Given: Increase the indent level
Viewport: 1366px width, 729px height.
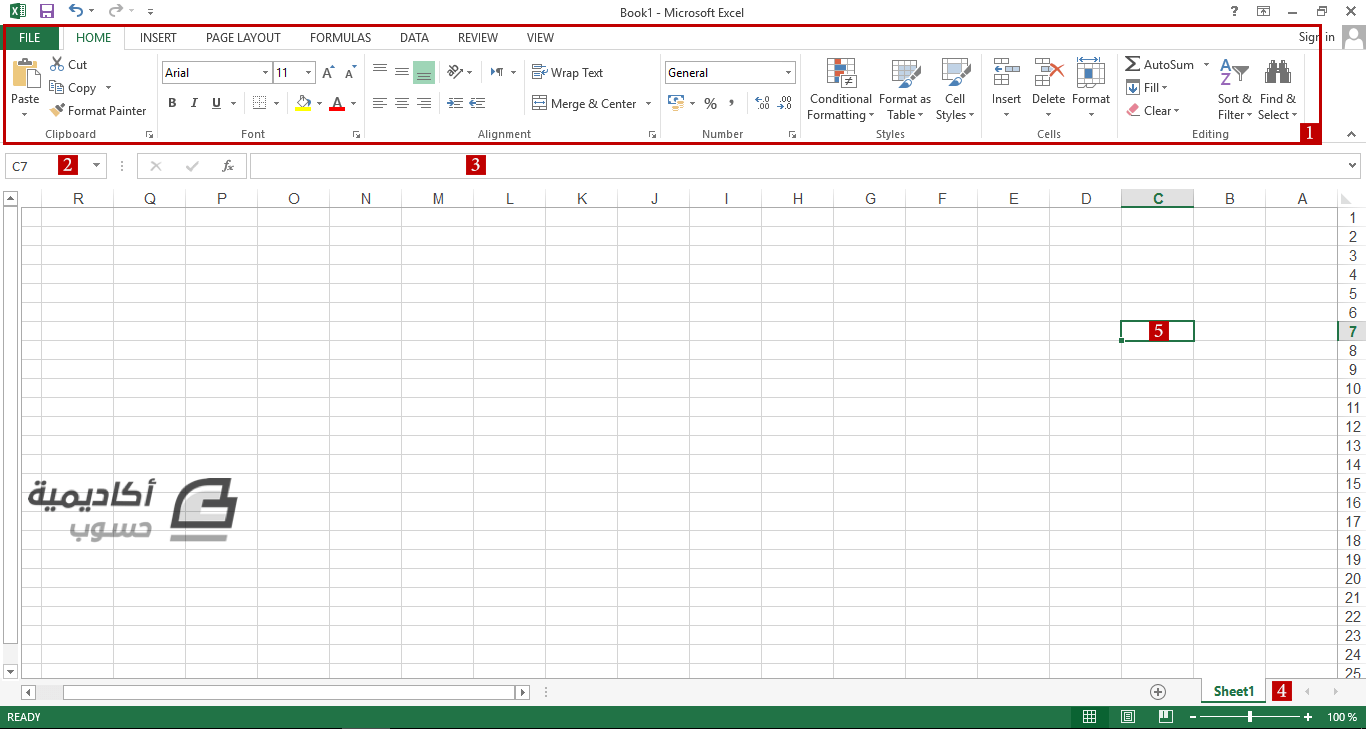Looking at the screenshot, I should [478, 103].
